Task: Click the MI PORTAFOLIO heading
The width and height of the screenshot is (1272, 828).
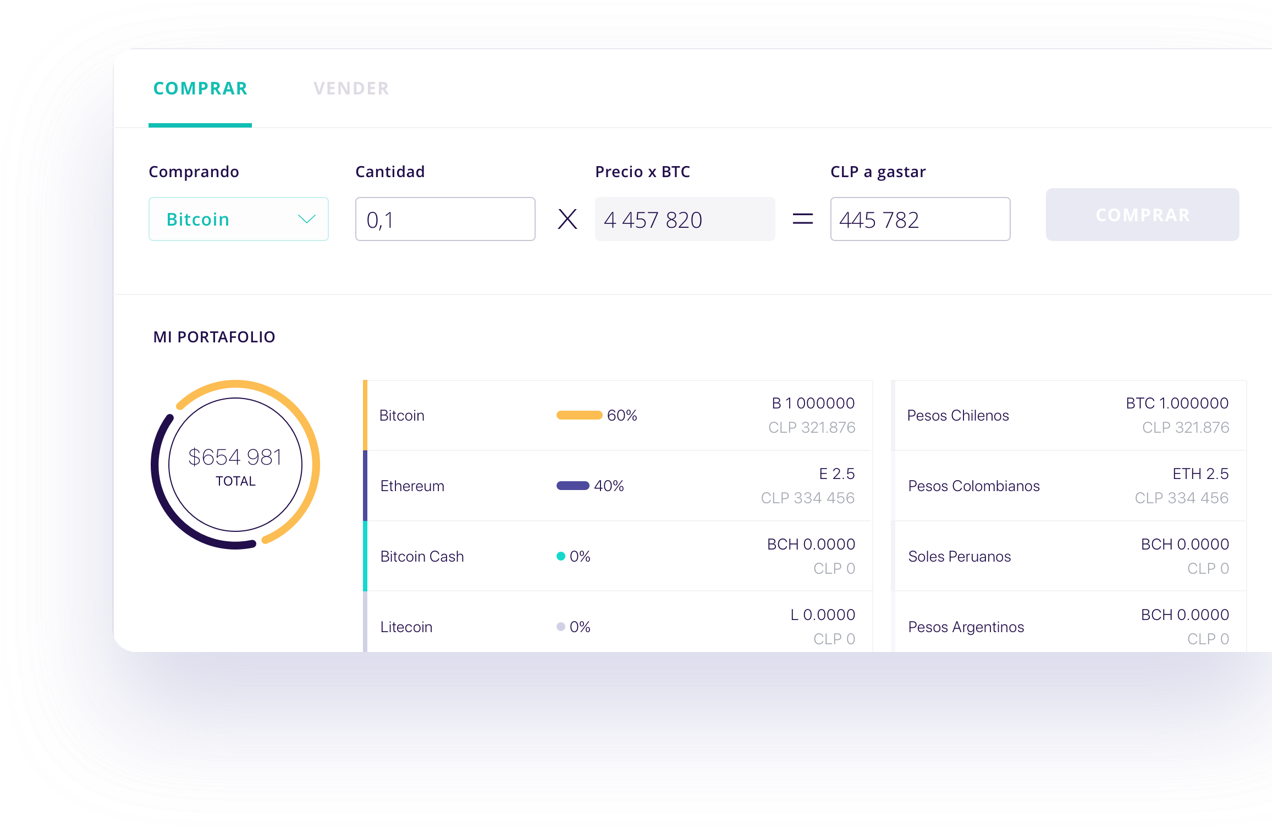Action: [x=214, y=337]
